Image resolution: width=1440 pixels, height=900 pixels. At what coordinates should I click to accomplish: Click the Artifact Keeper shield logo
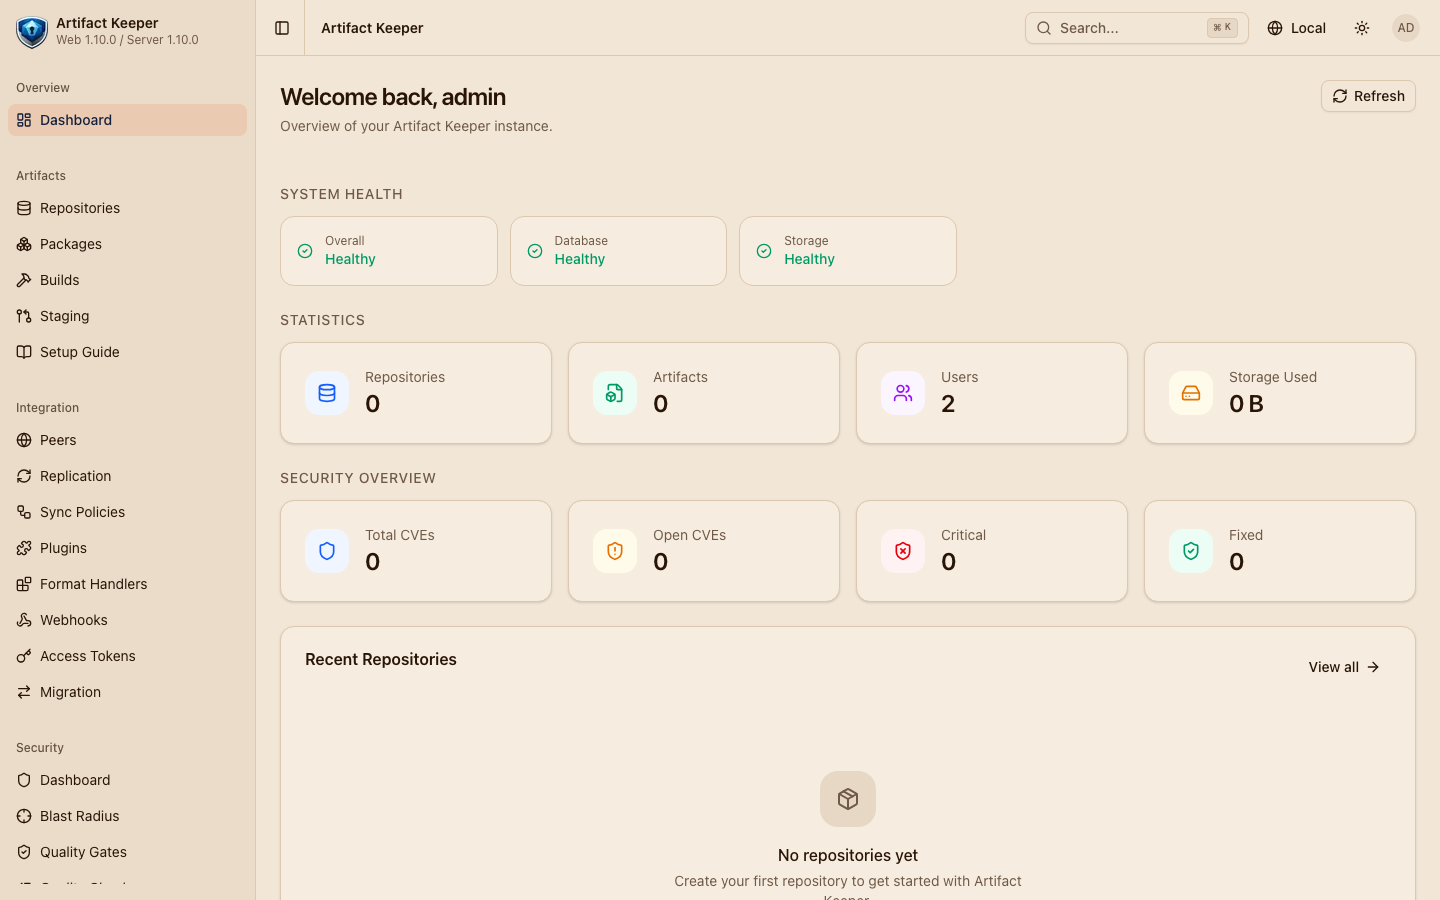click(32, 32)
